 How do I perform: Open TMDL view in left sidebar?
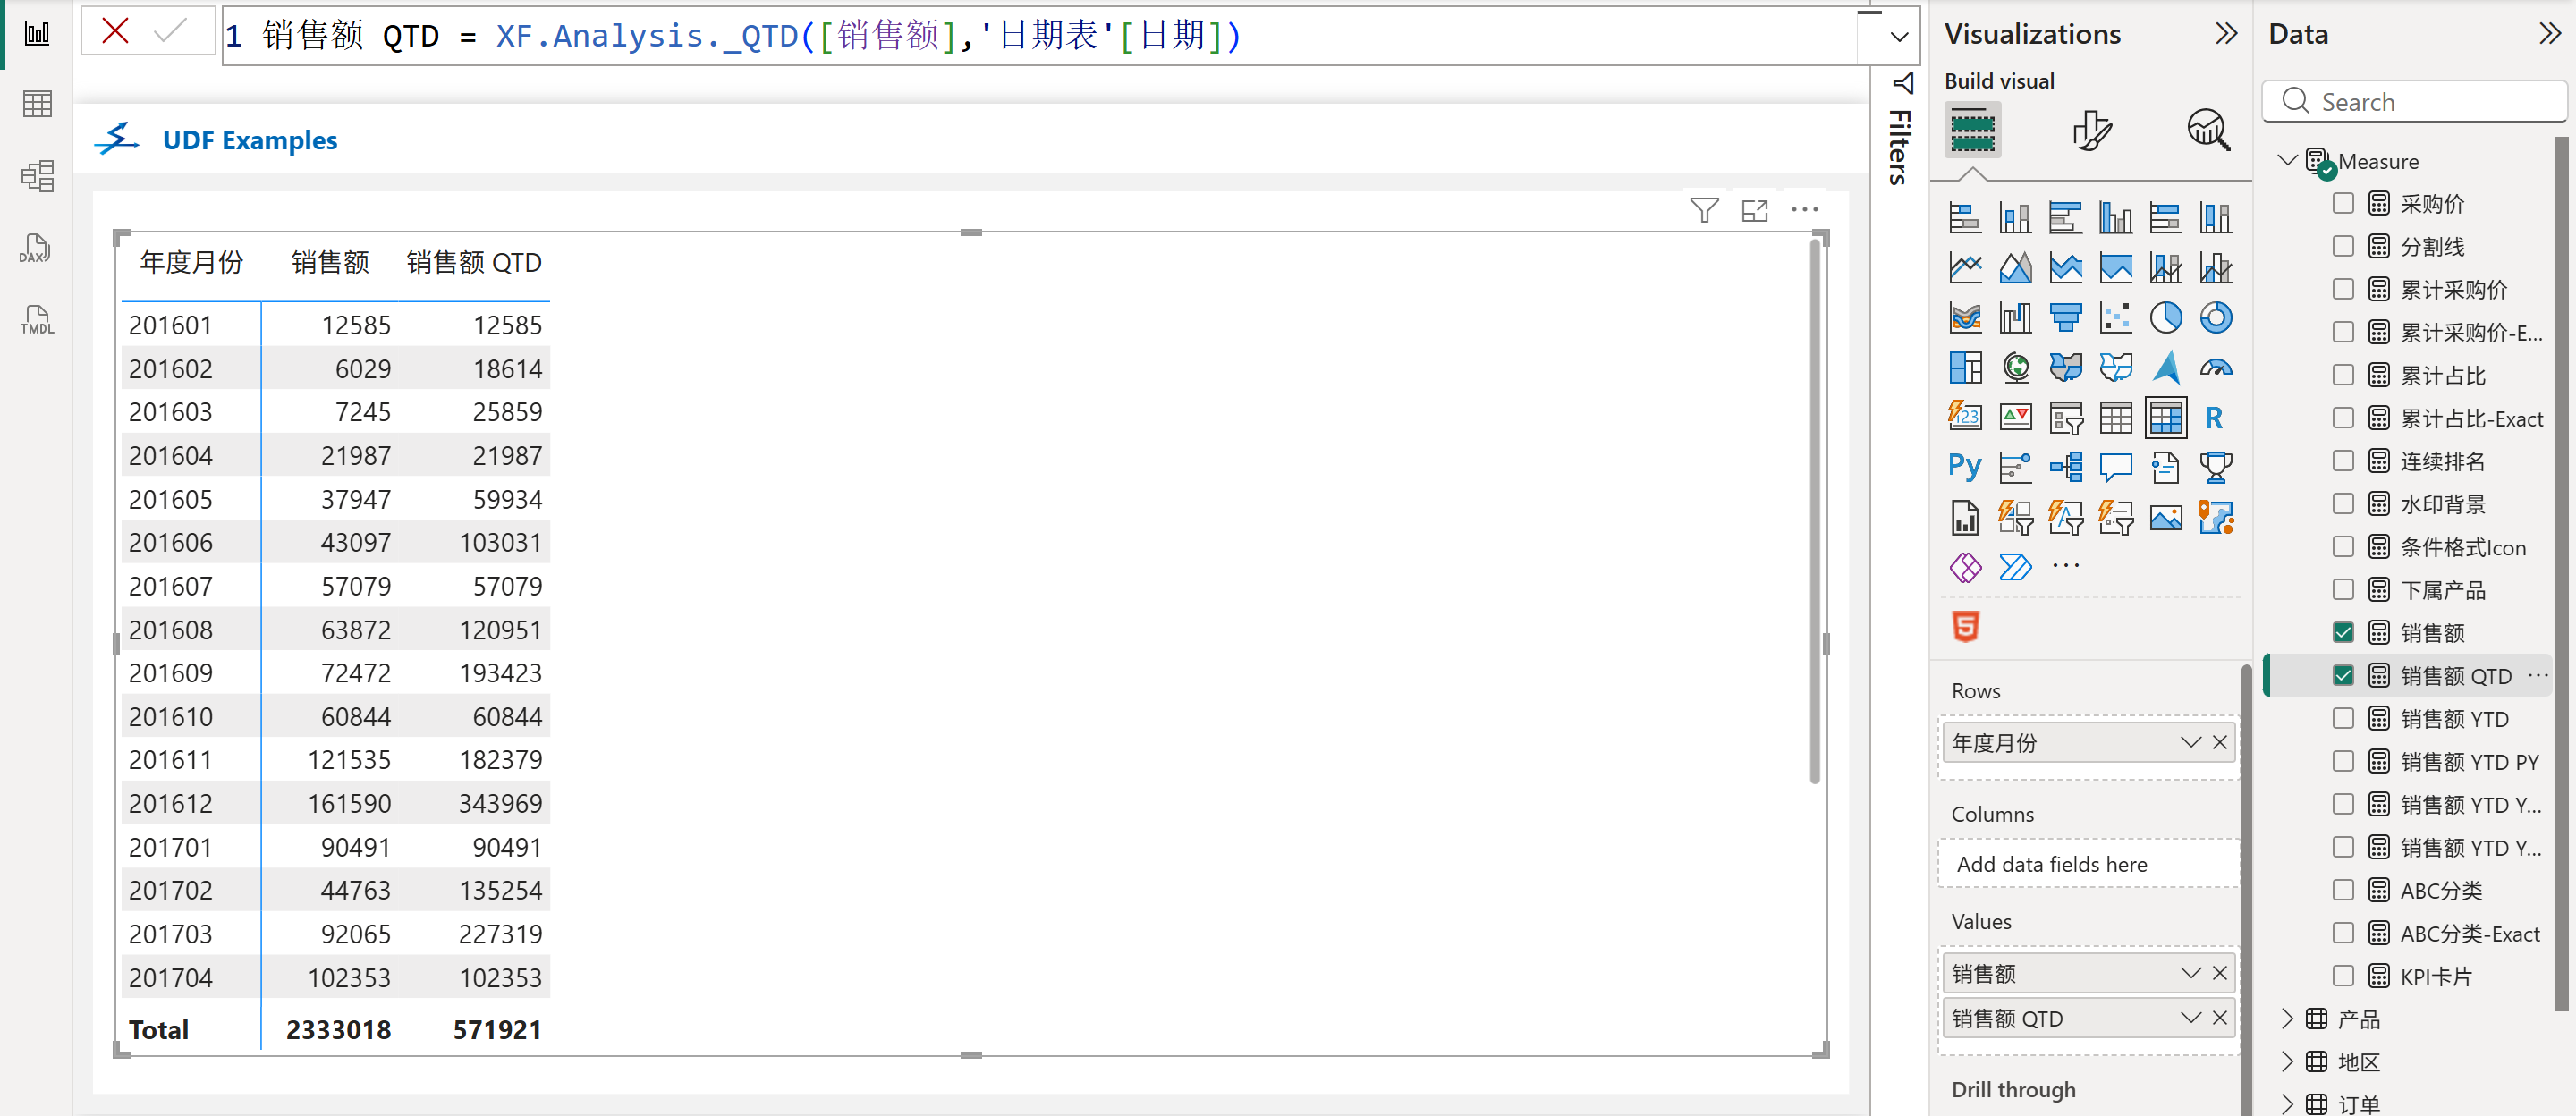(x=36, y=320)
